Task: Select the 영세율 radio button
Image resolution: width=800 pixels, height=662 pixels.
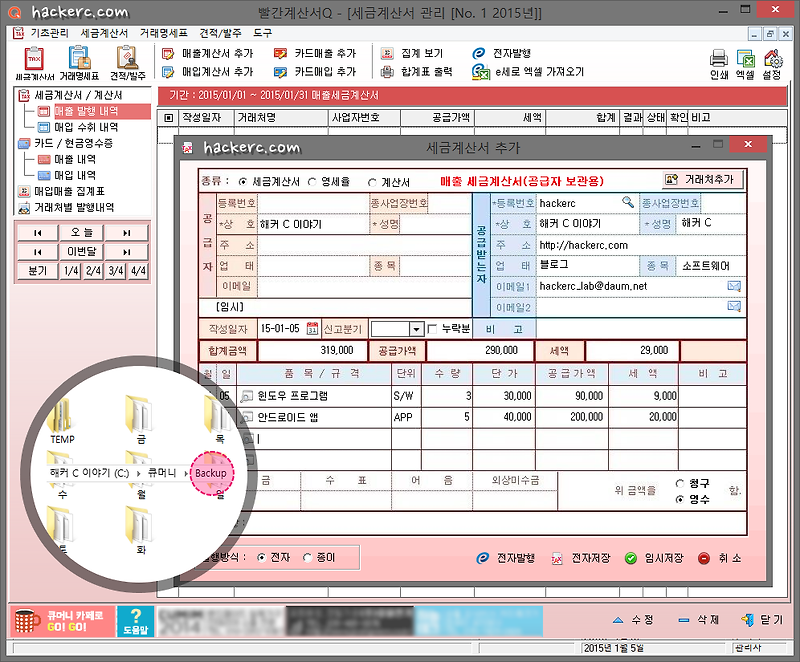Action: tap(312, 182)
